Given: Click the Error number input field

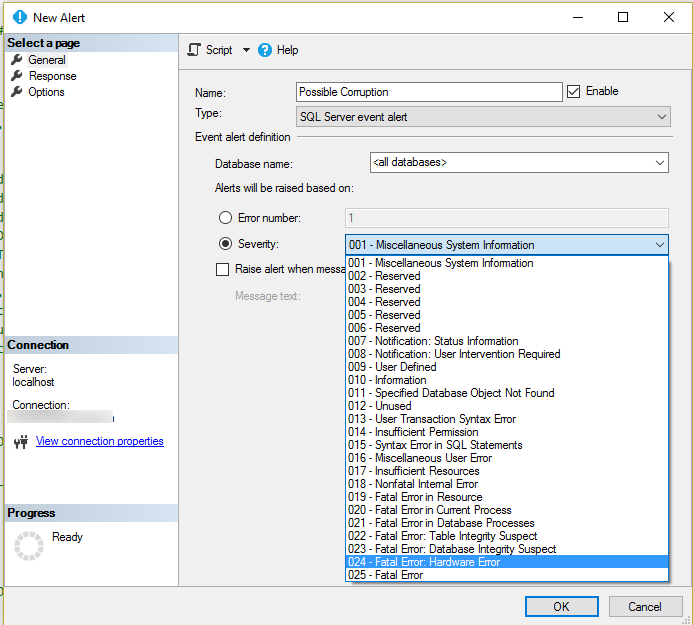Looking at the screenshot, I should point(506,218).
